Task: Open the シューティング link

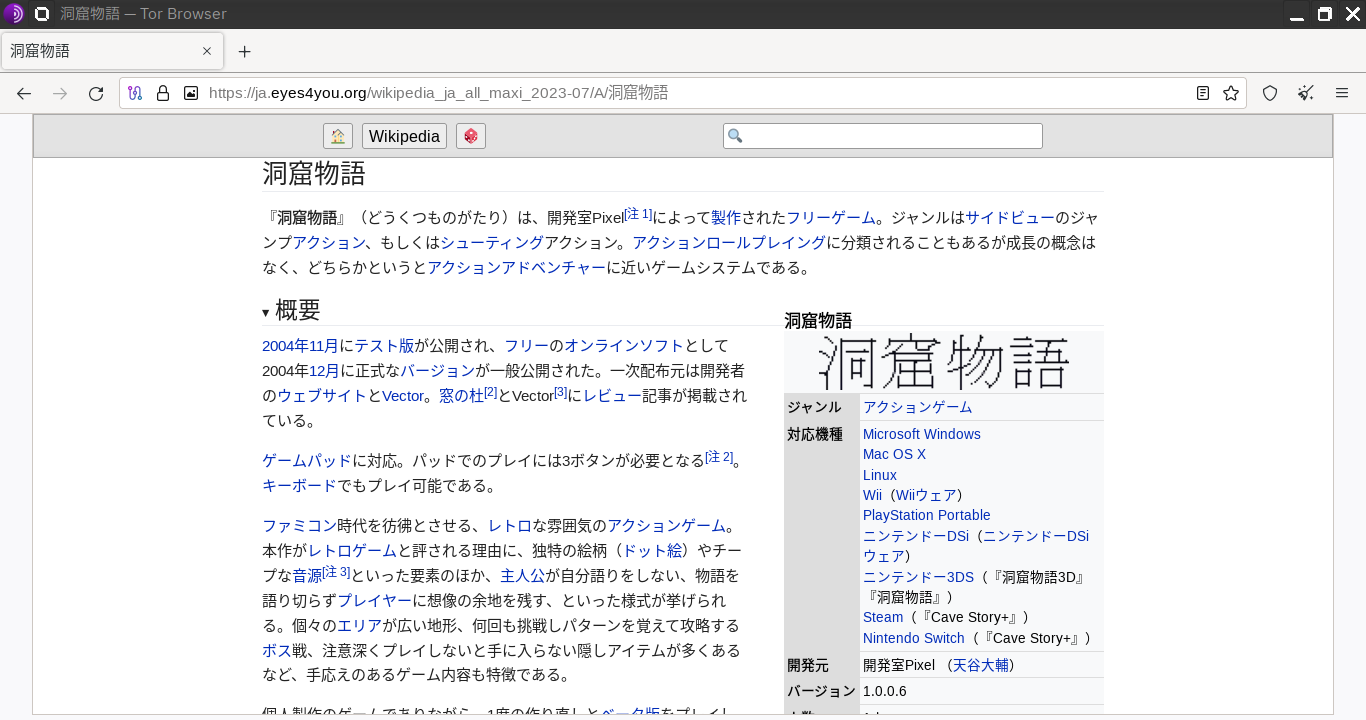Action: [x=492, y=242]
